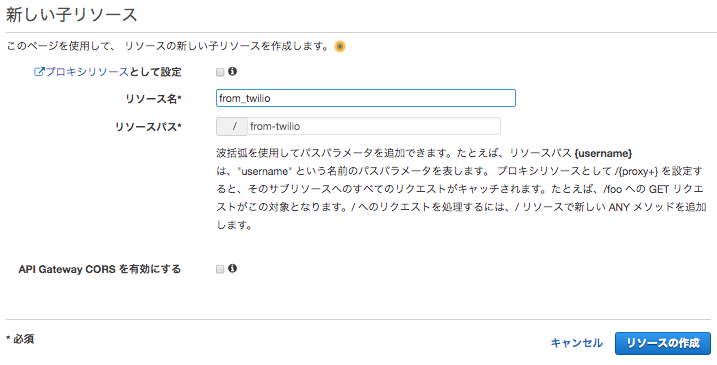
Task: Click the API Gateway CORS を有効にする label
Action: (x=100, y=269)
